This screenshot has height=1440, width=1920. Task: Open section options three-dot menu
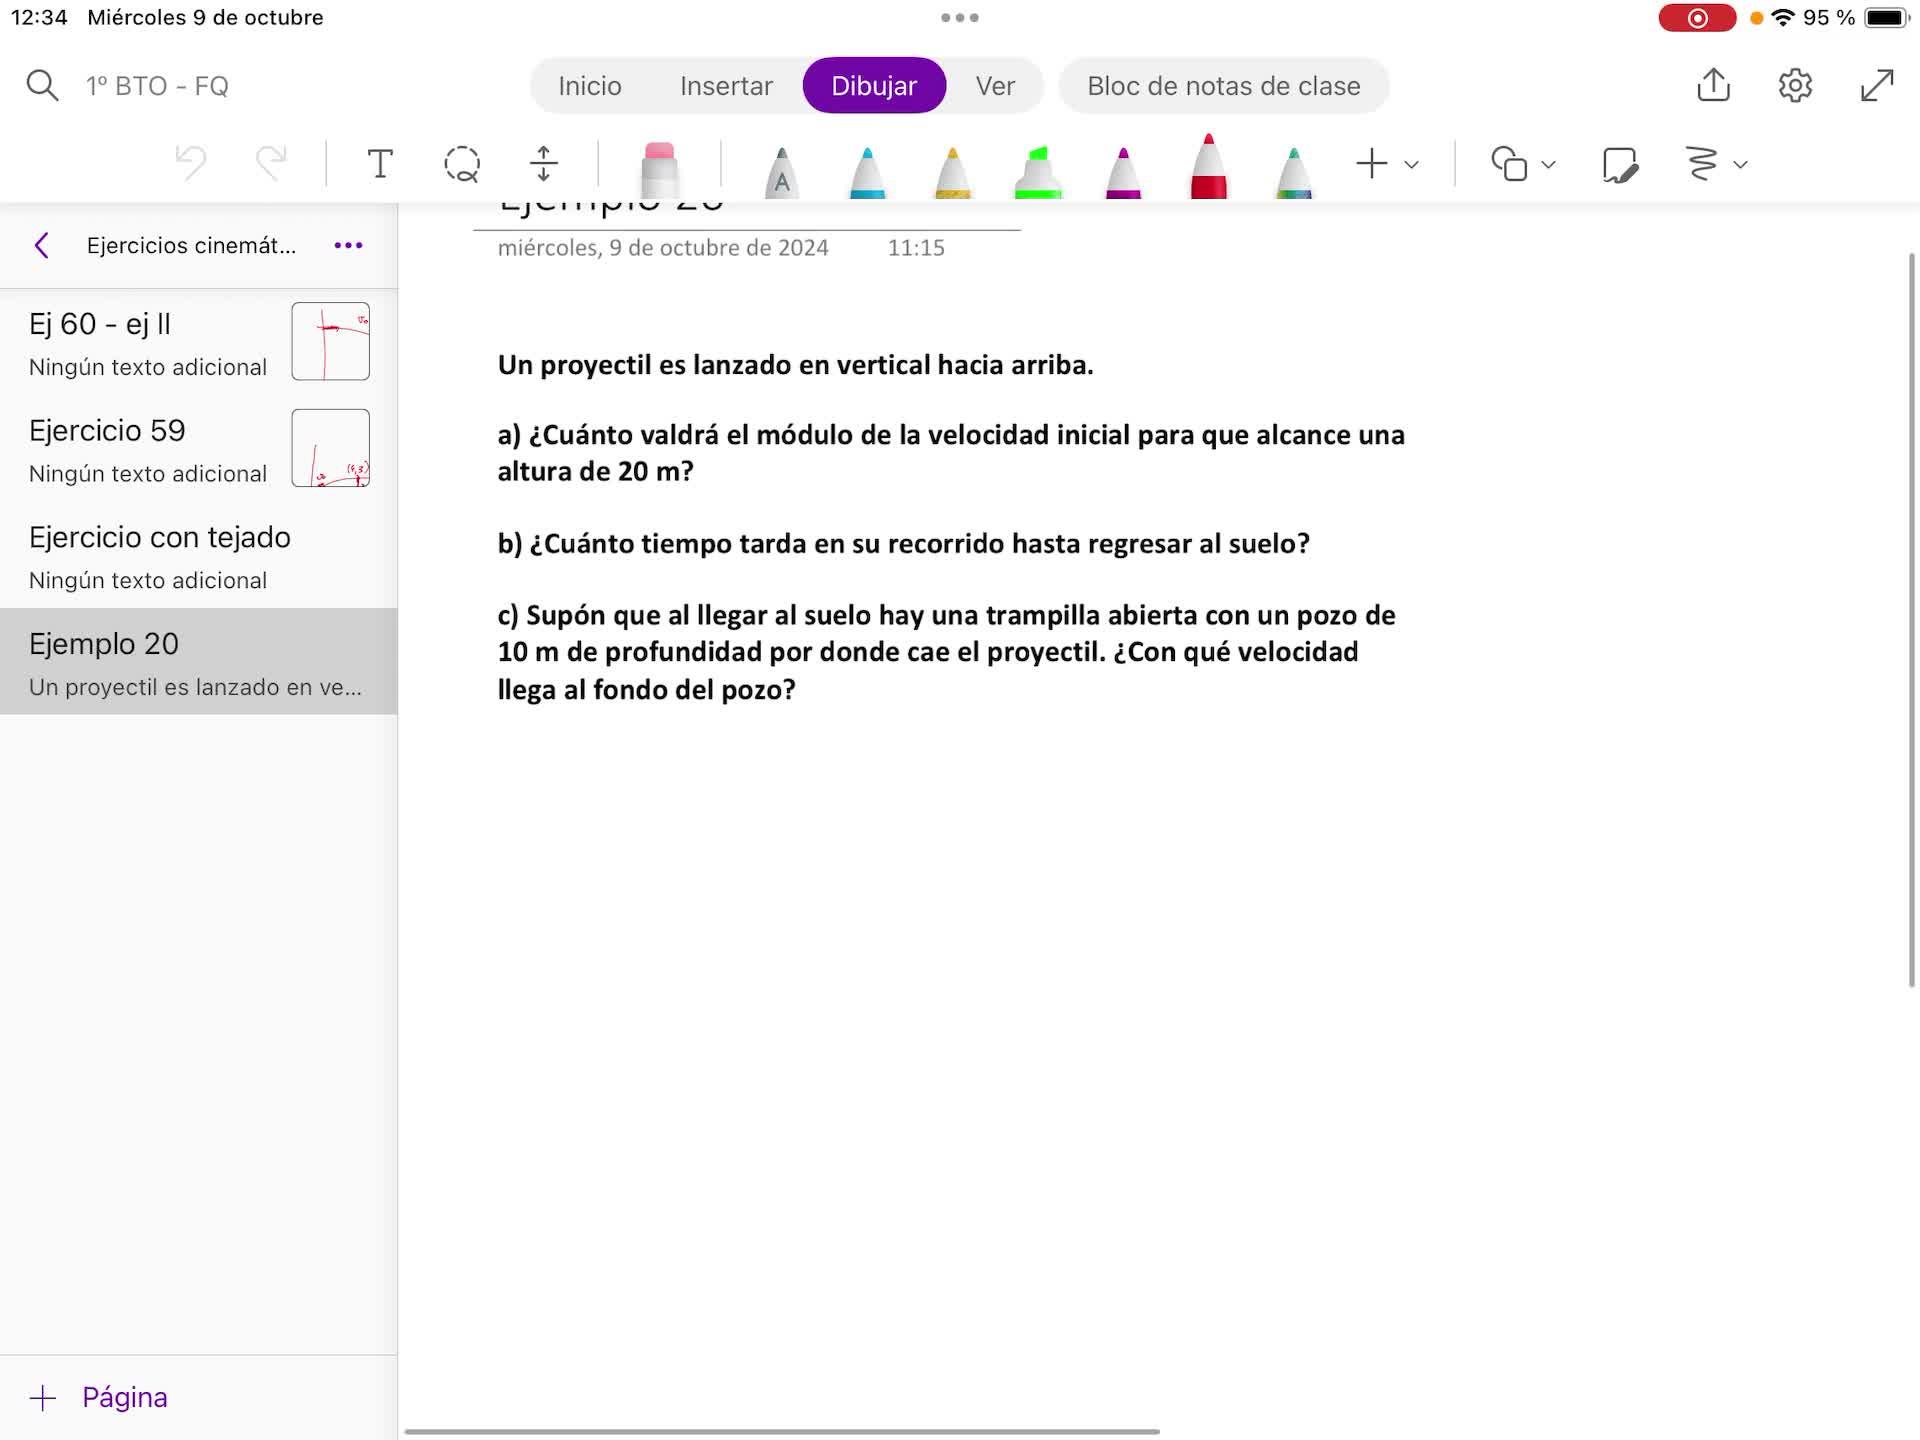tap(348, 246)
